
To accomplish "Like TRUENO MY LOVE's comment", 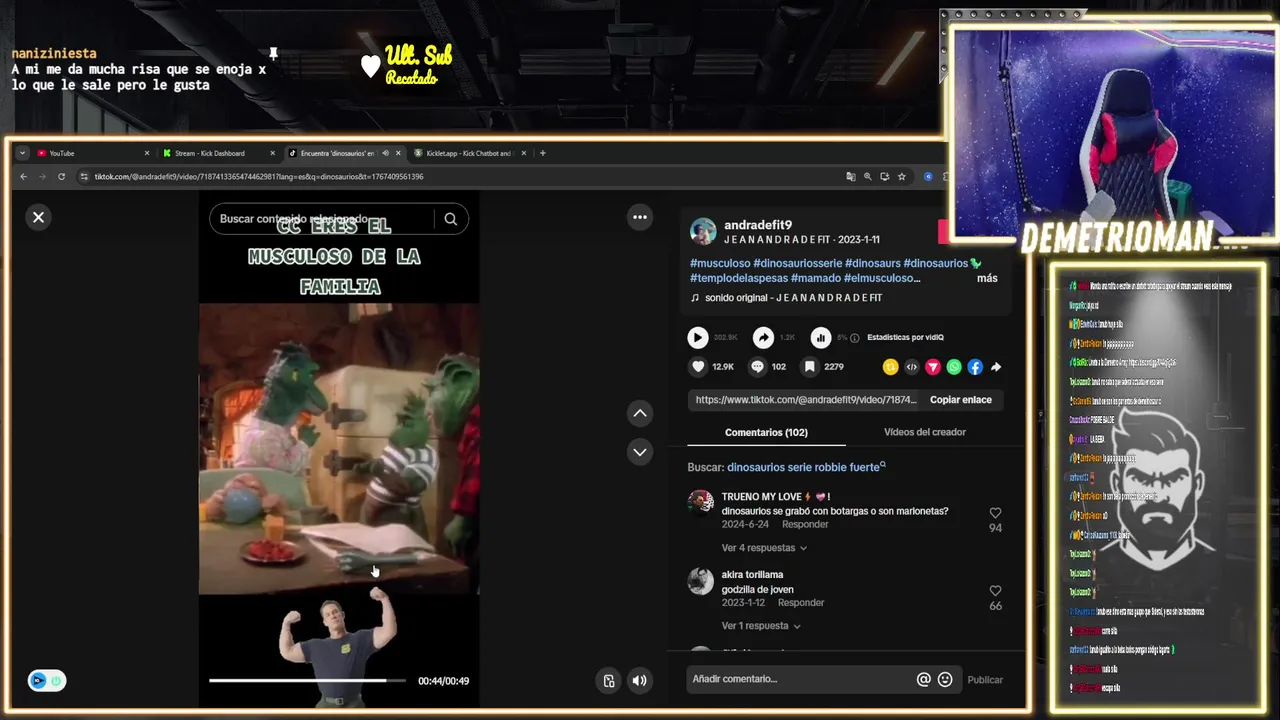I will [995, 513].
